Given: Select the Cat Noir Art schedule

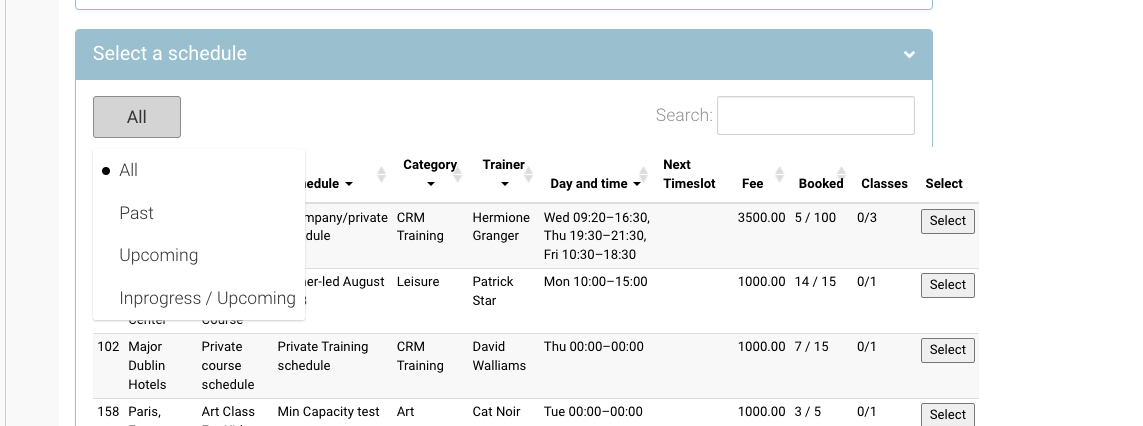Looking at the screenshot, I should click(x=947, y=414).
